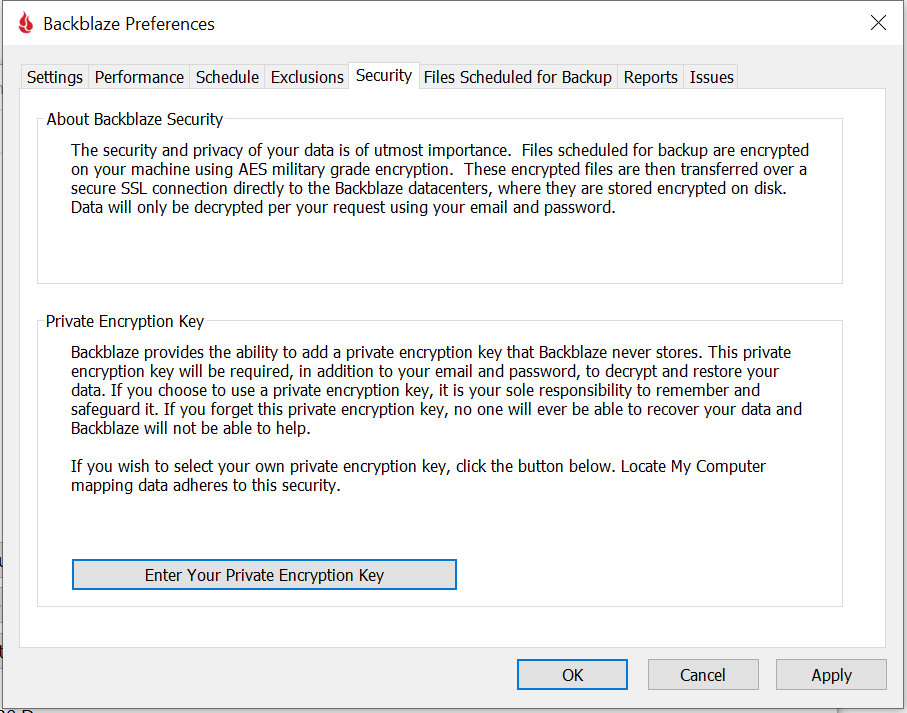The height and width of the screenshot is (713, 907).
Task: Click paragraph beginning 'The security and privacy'
Action: point(440,179)
